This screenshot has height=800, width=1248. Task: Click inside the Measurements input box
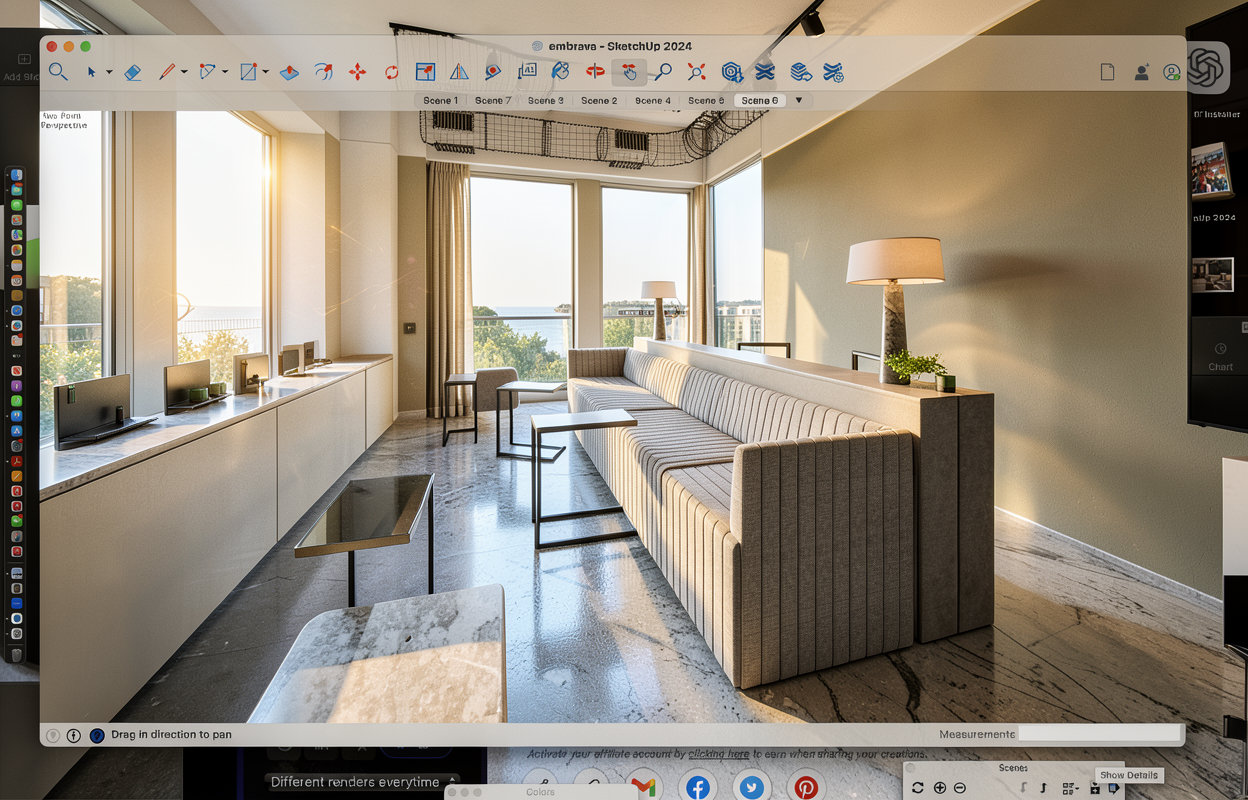[x=1099, y=734]
